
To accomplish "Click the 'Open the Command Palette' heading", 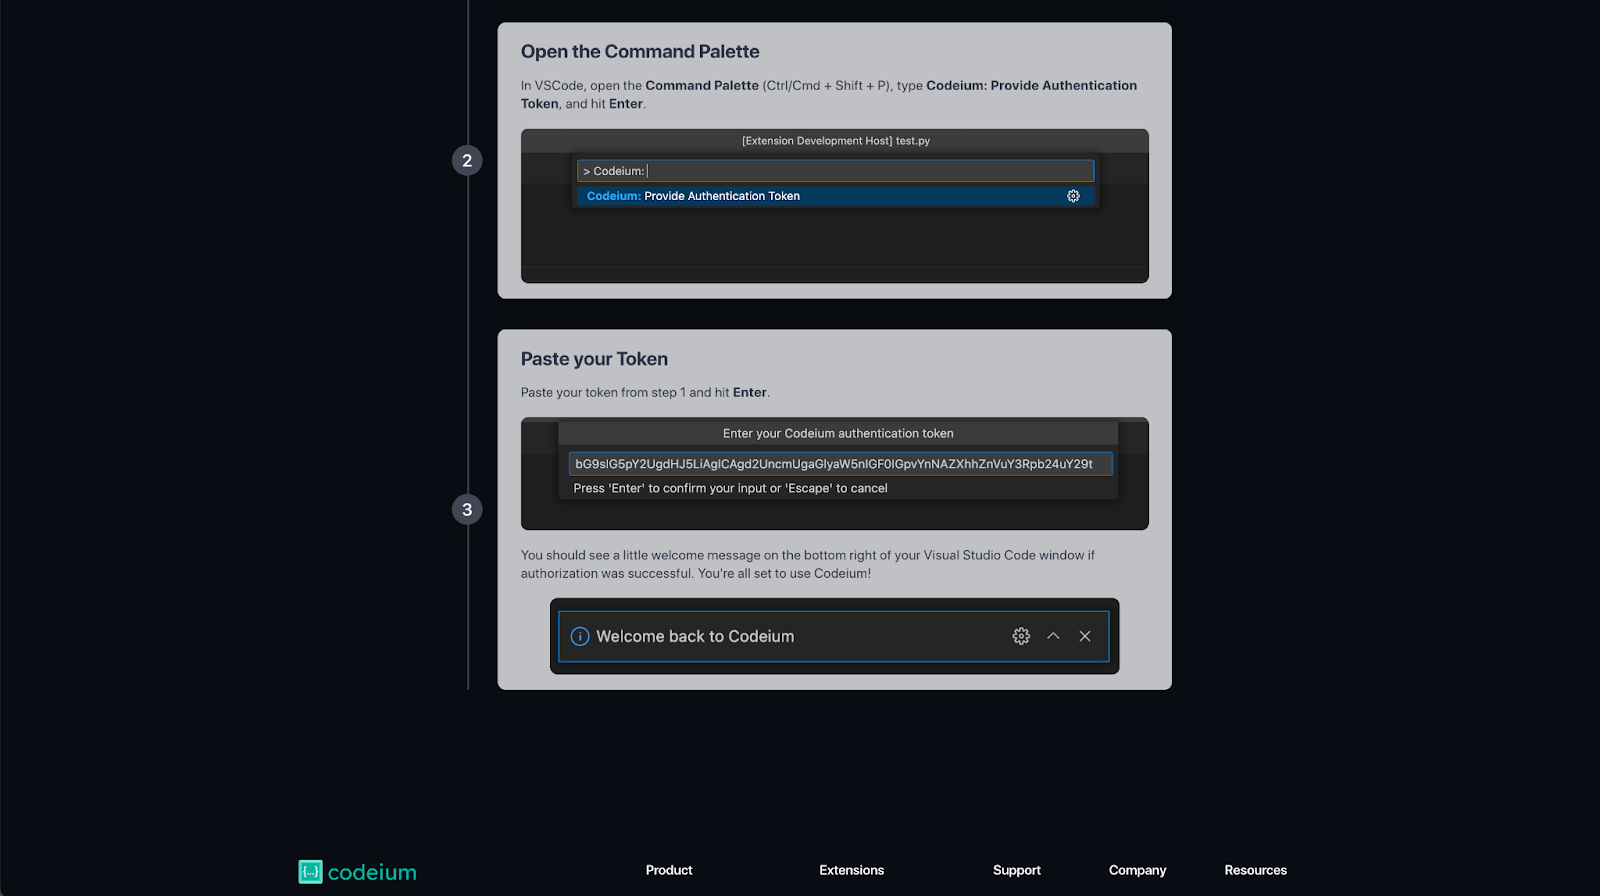I will tap(640, 52).
